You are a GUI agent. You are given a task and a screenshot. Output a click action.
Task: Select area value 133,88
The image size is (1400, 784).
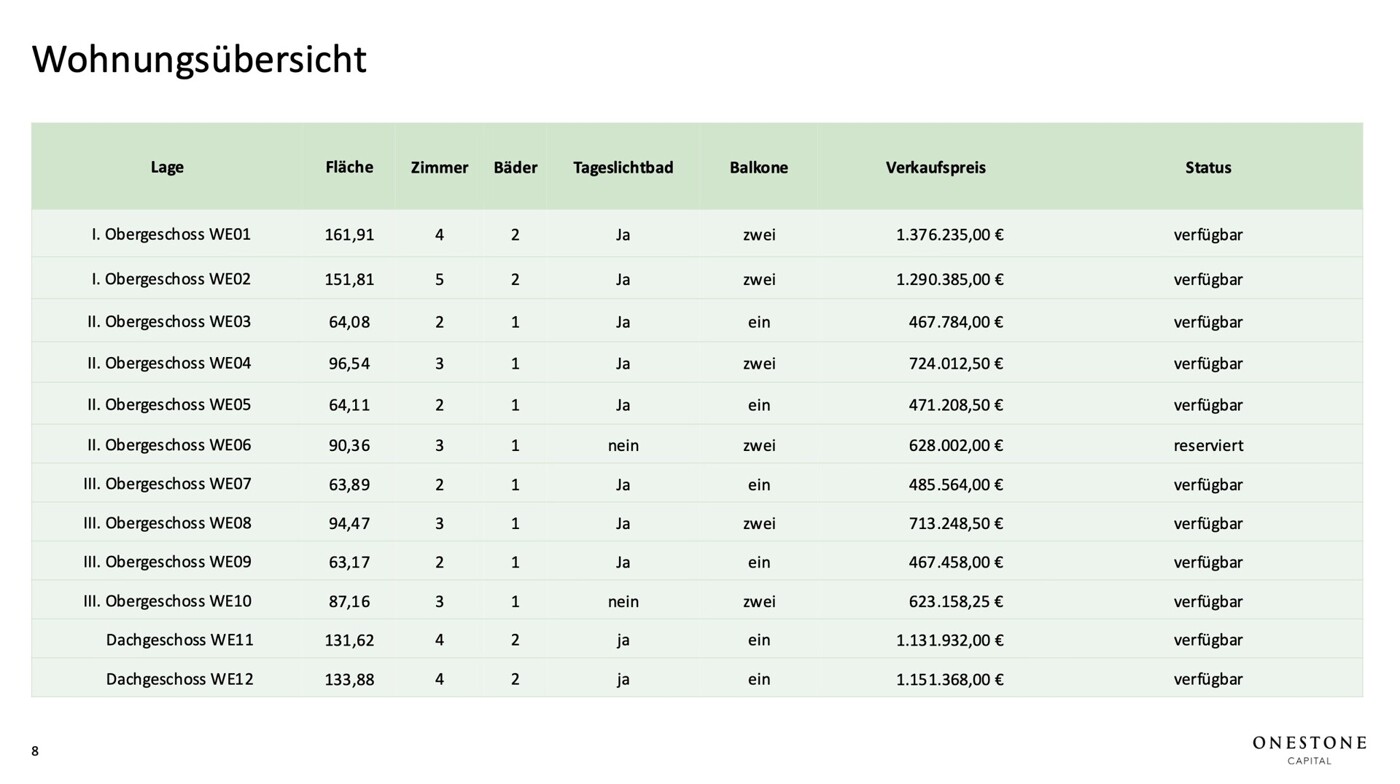[349, 679]
